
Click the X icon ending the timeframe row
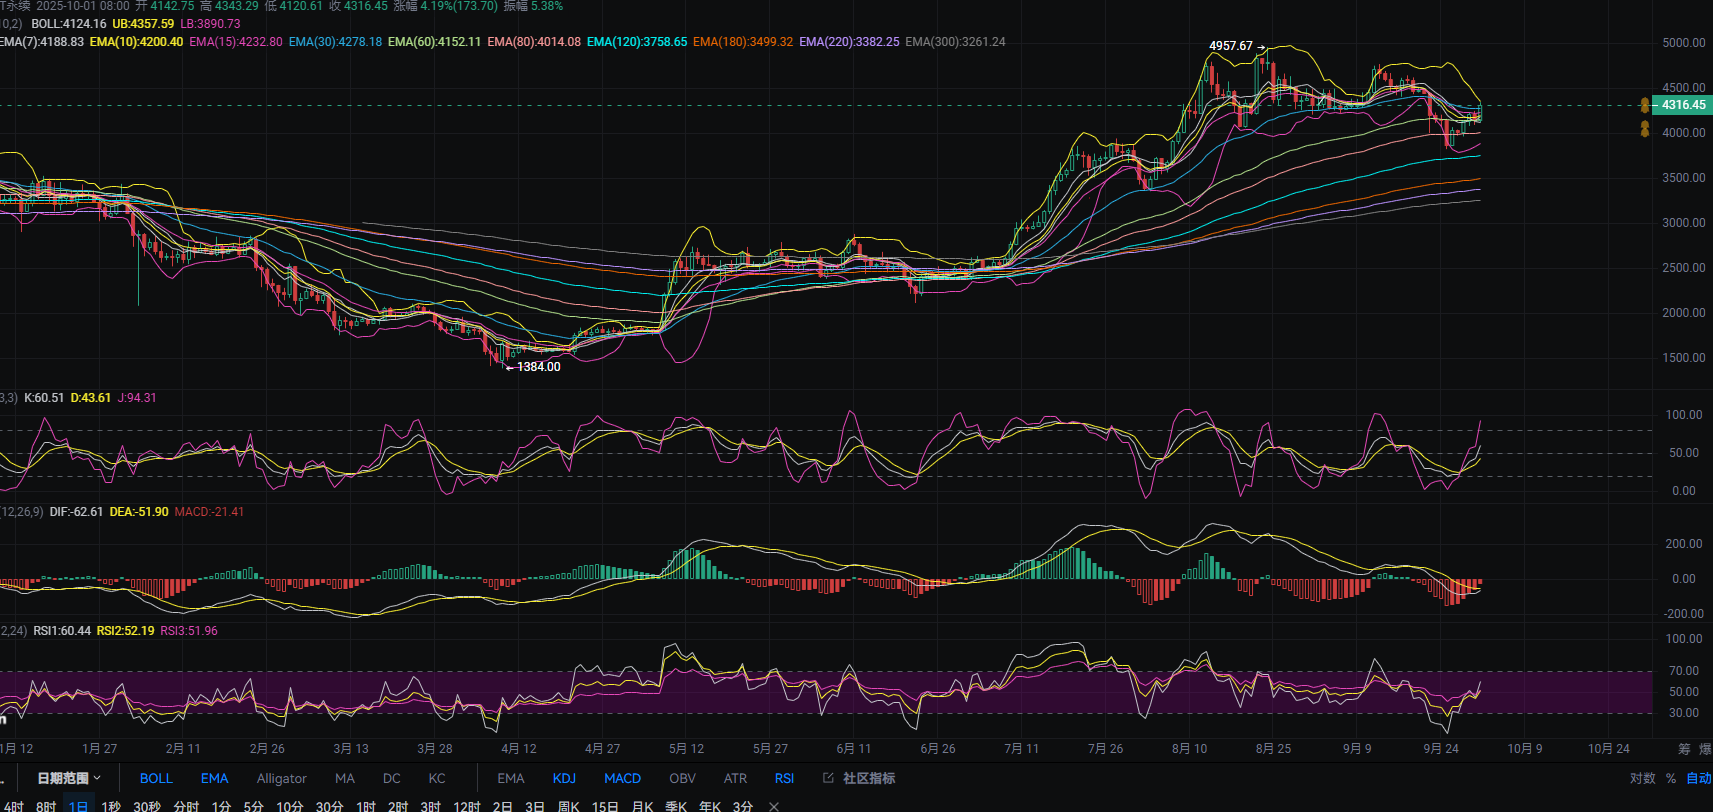(774, 806)
